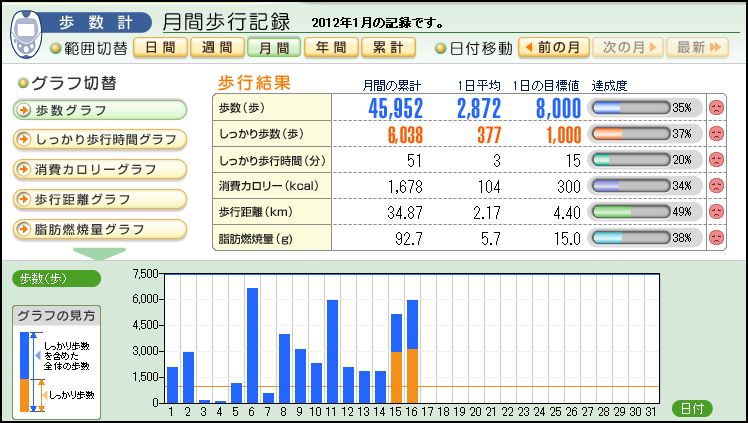
Task: Show the 歩数グラフ graph
Action: [100, 110]
